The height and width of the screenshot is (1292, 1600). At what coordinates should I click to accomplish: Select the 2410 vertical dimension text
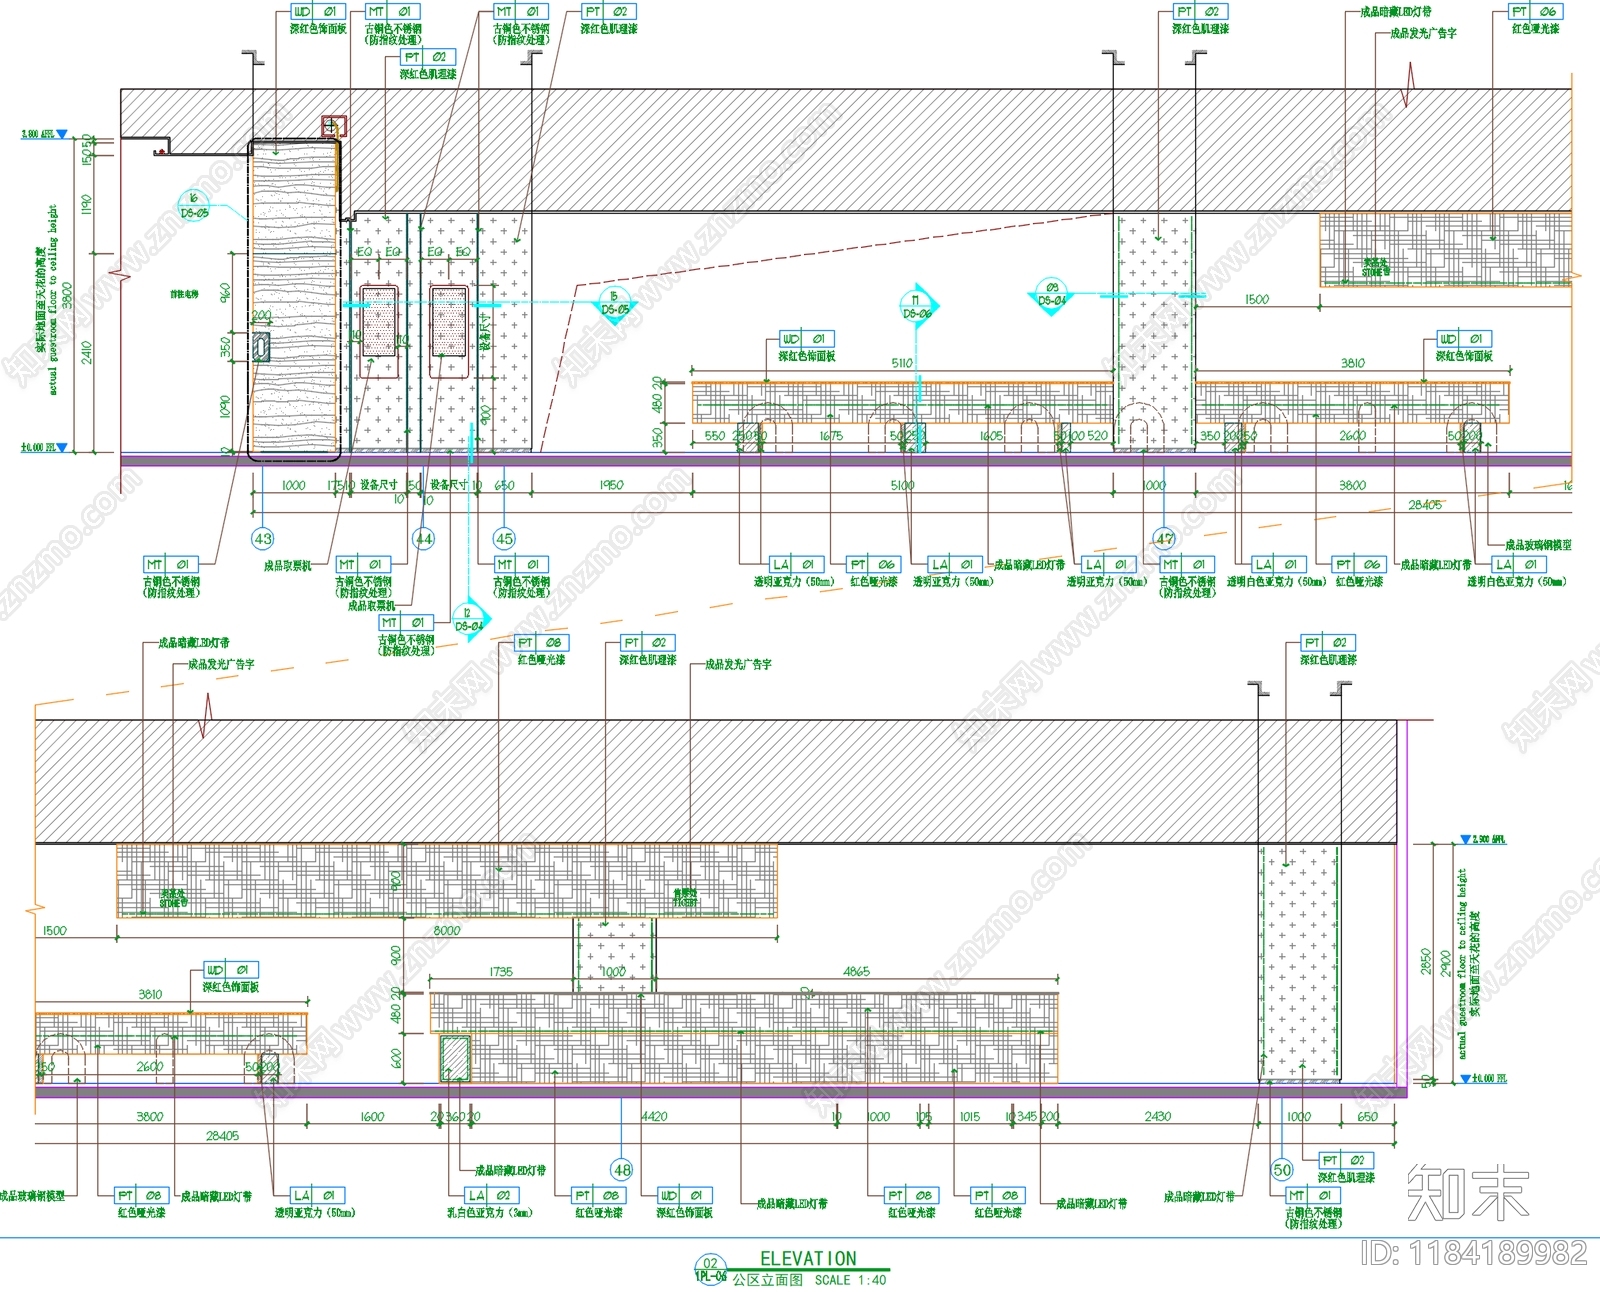coord(87,352)
